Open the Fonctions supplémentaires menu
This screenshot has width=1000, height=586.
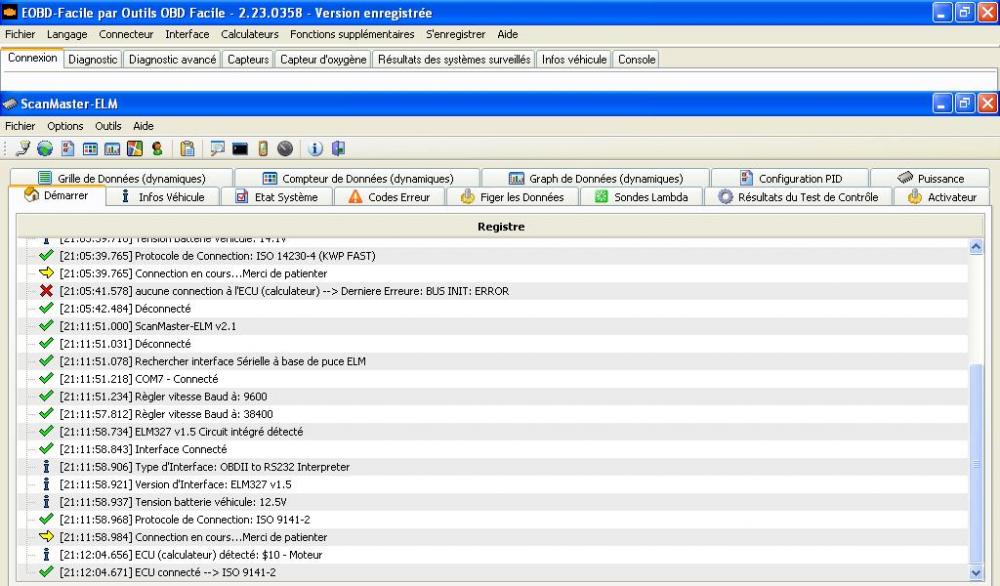(x=352, y=34)
